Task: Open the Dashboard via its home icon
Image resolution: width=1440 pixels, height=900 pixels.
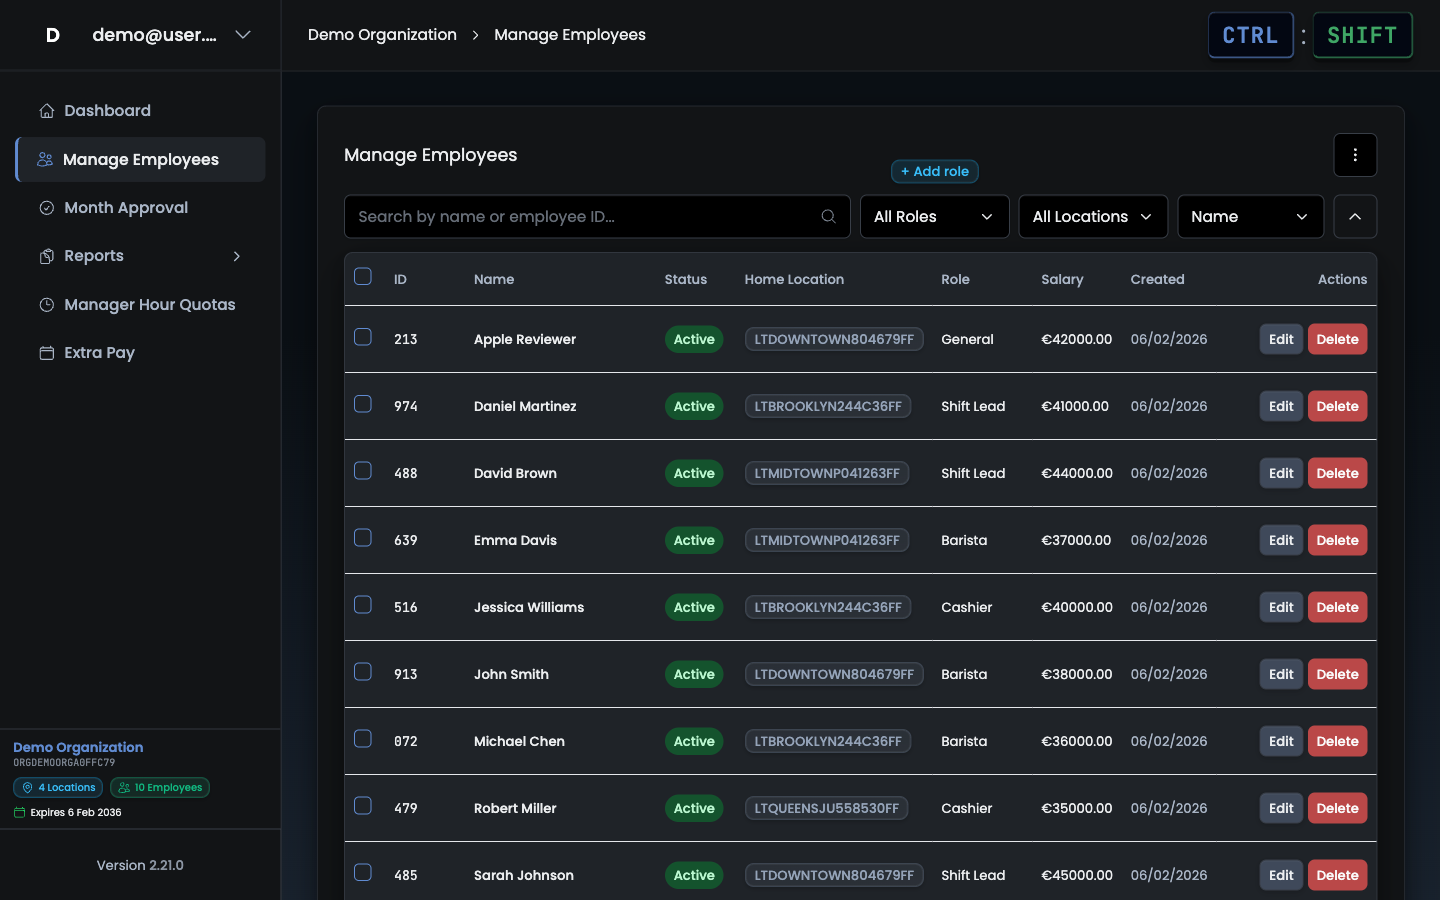Action: click(x=45, y=110)
